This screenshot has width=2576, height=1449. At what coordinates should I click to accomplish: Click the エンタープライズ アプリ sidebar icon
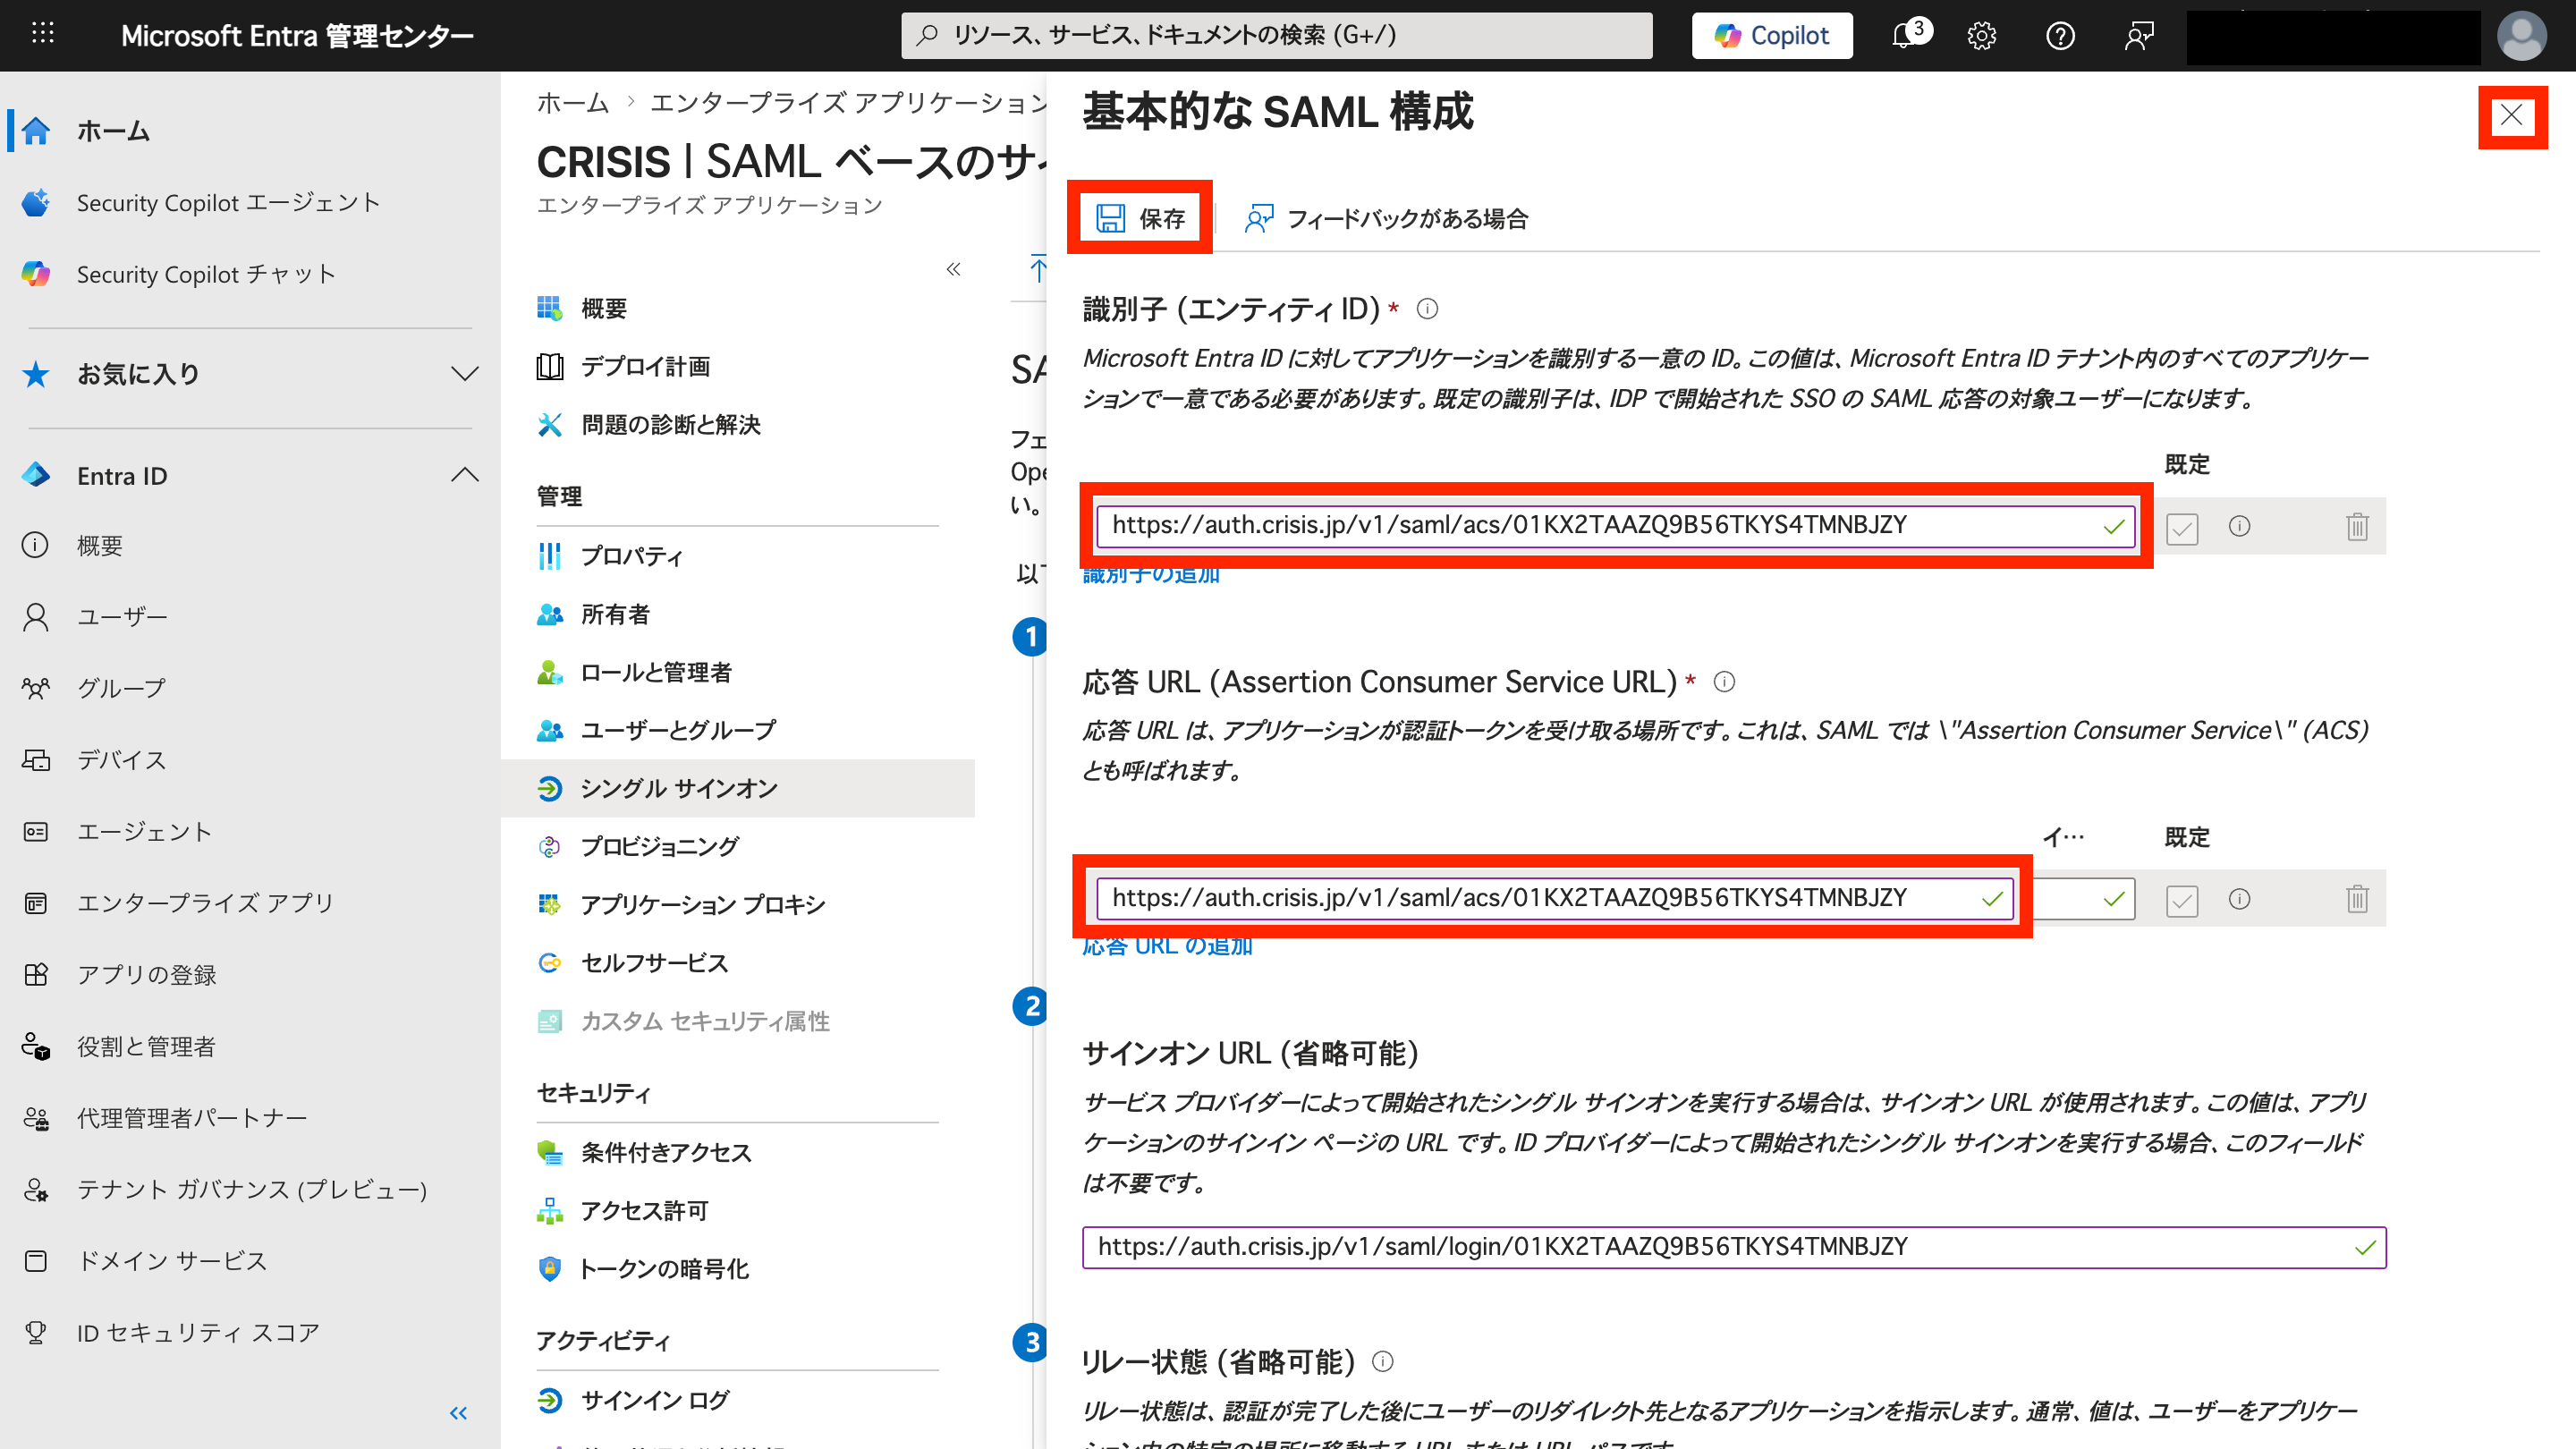coord(36,903)
